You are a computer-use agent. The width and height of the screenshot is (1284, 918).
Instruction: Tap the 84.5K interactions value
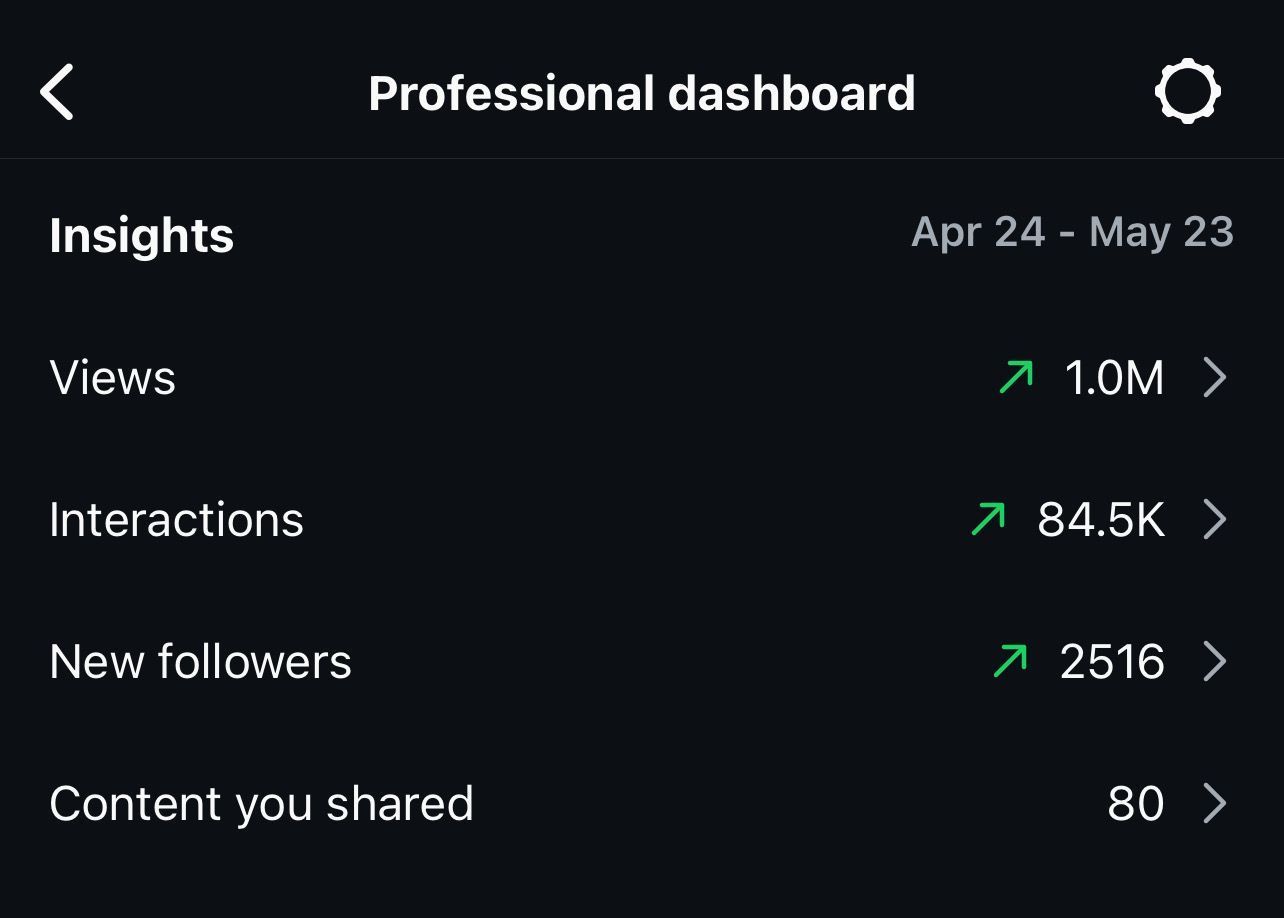1101,520
